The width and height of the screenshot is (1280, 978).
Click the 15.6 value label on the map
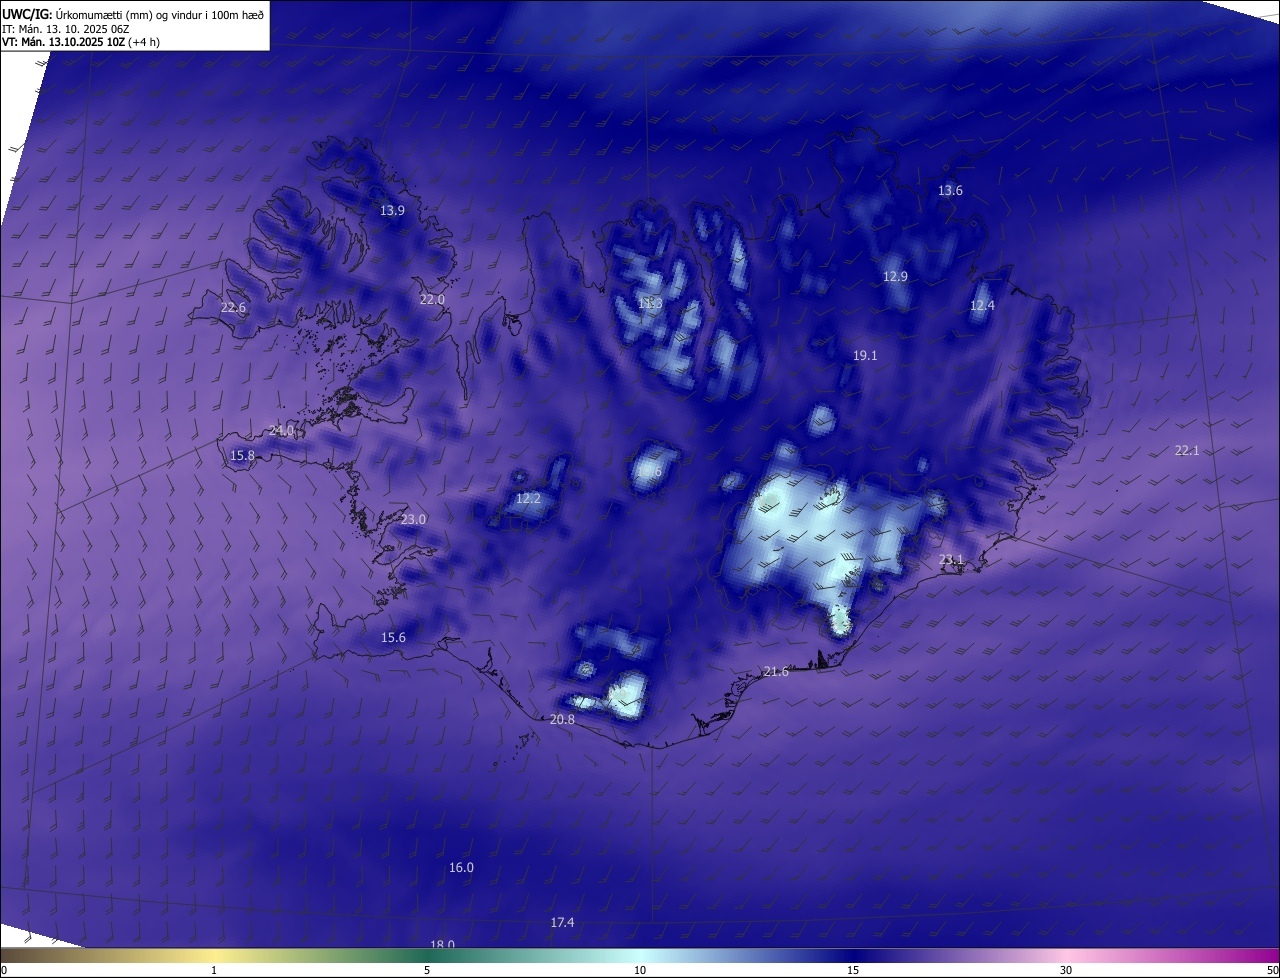393,638
